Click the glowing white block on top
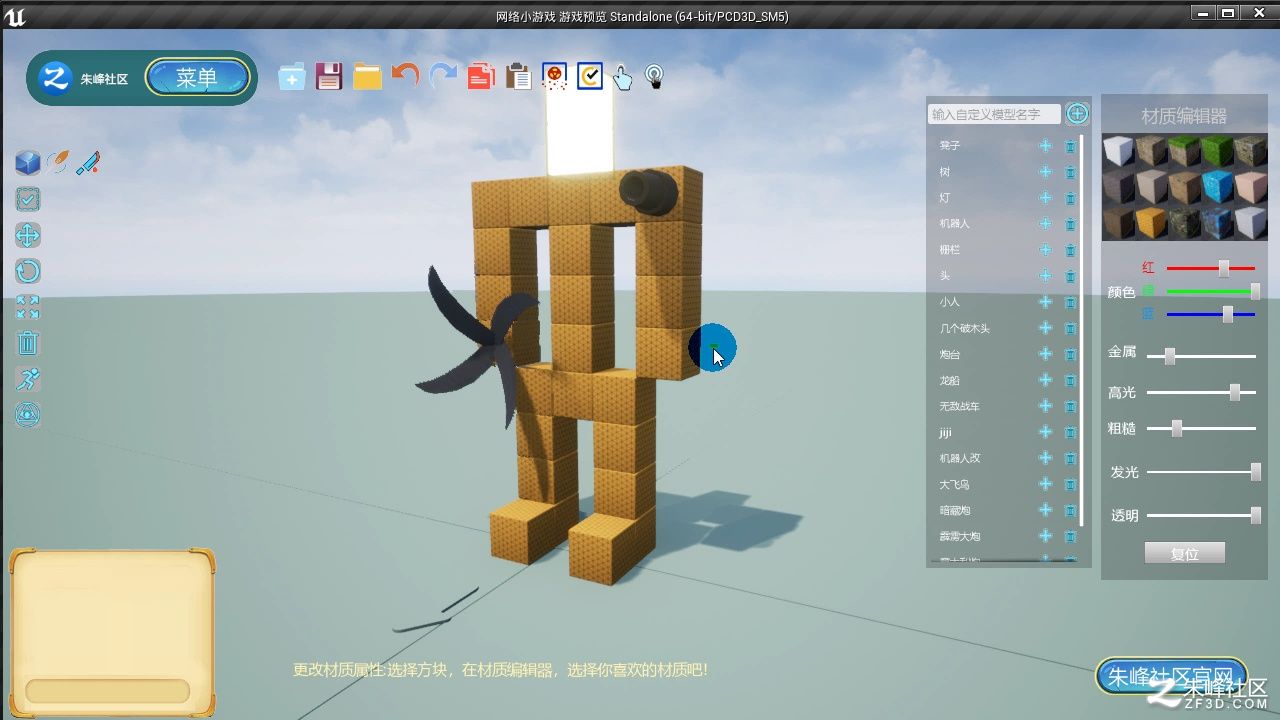 (x=579, y=132)
